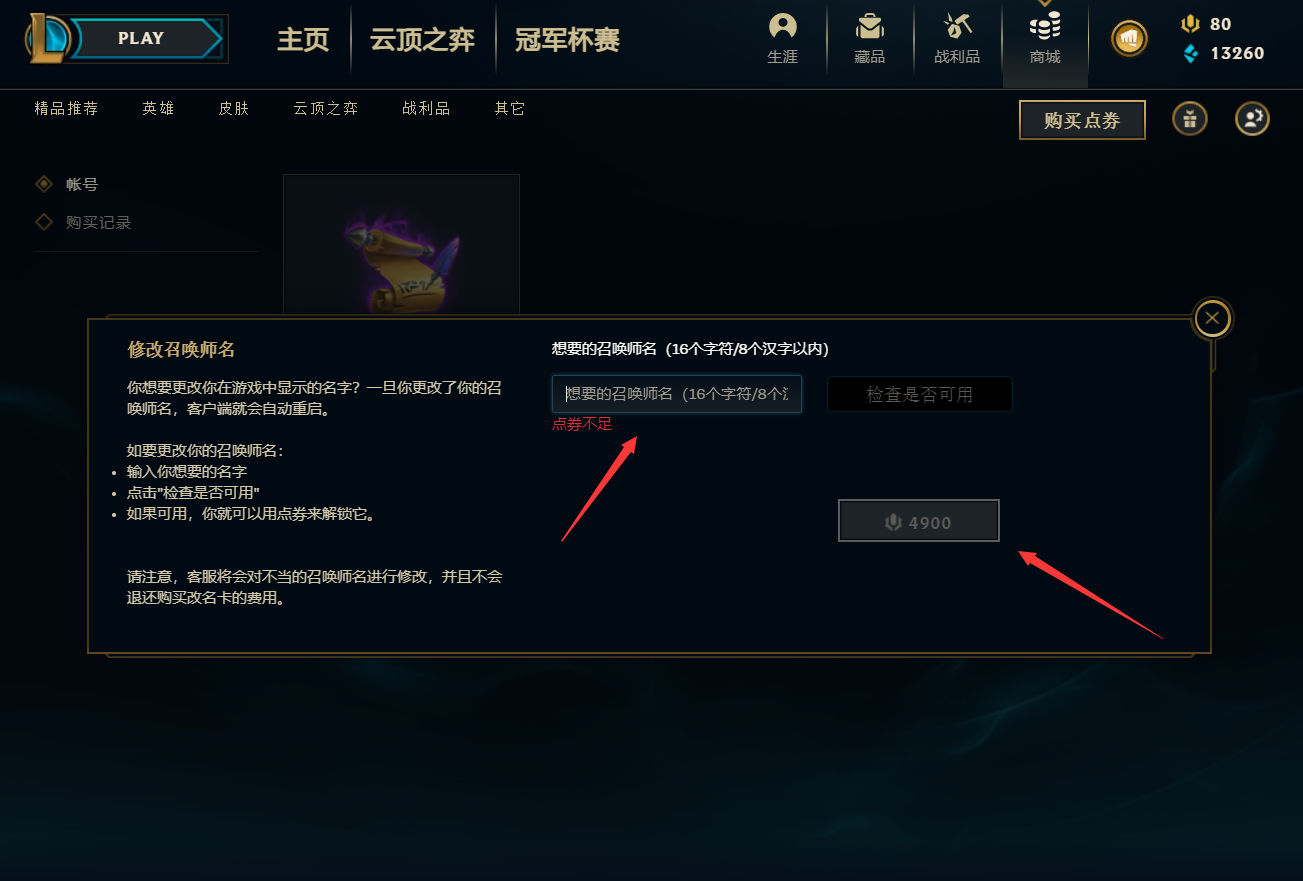Switch to the 主页 tab

coord(303,40)
